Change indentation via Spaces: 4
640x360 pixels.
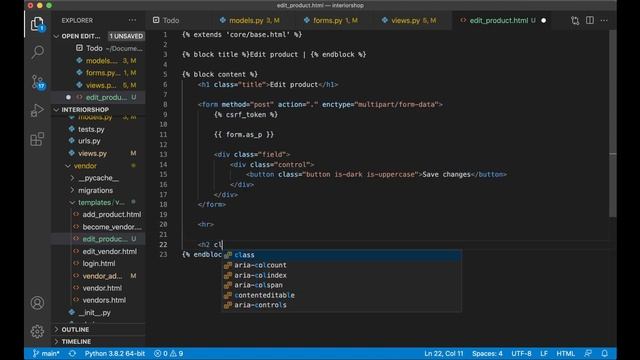487,353
